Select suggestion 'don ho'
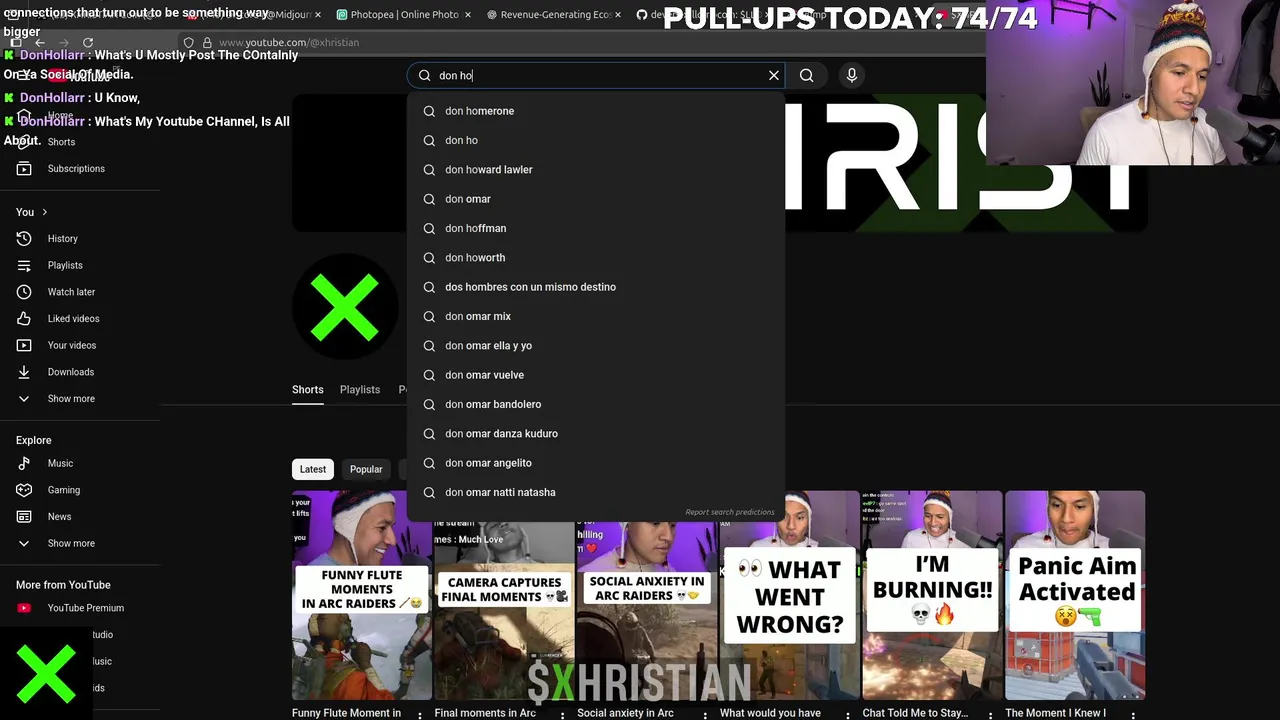Screen dimensions: 1280x720 click(x=596, y=140)
